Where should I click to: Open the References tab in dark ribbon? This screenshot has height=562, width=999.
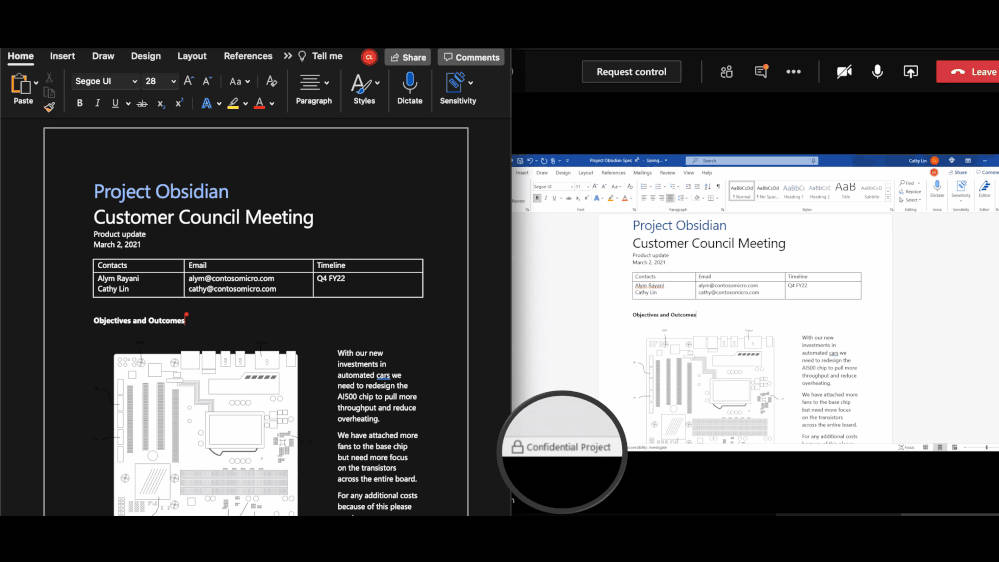point(248,56)
